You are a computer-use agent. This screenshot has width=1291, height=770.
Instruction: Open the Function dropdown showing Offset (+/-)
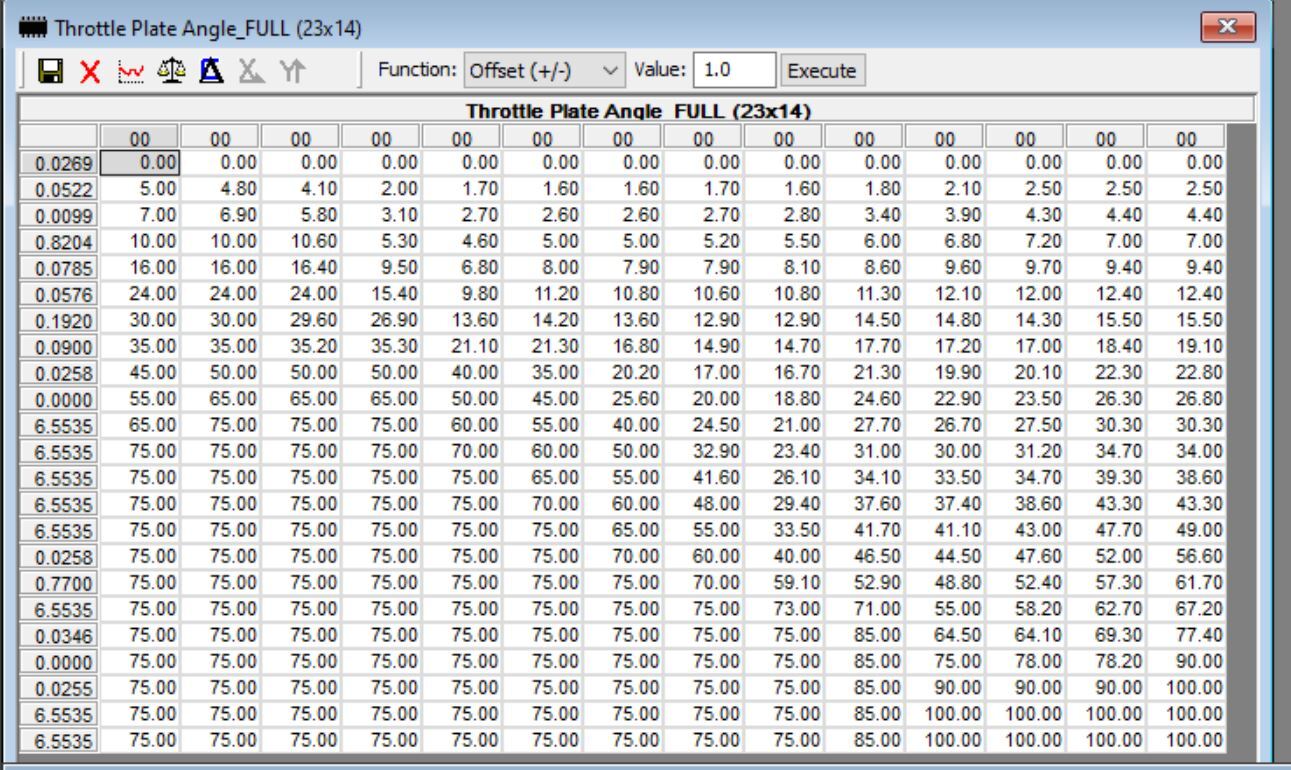pos(544,71)
